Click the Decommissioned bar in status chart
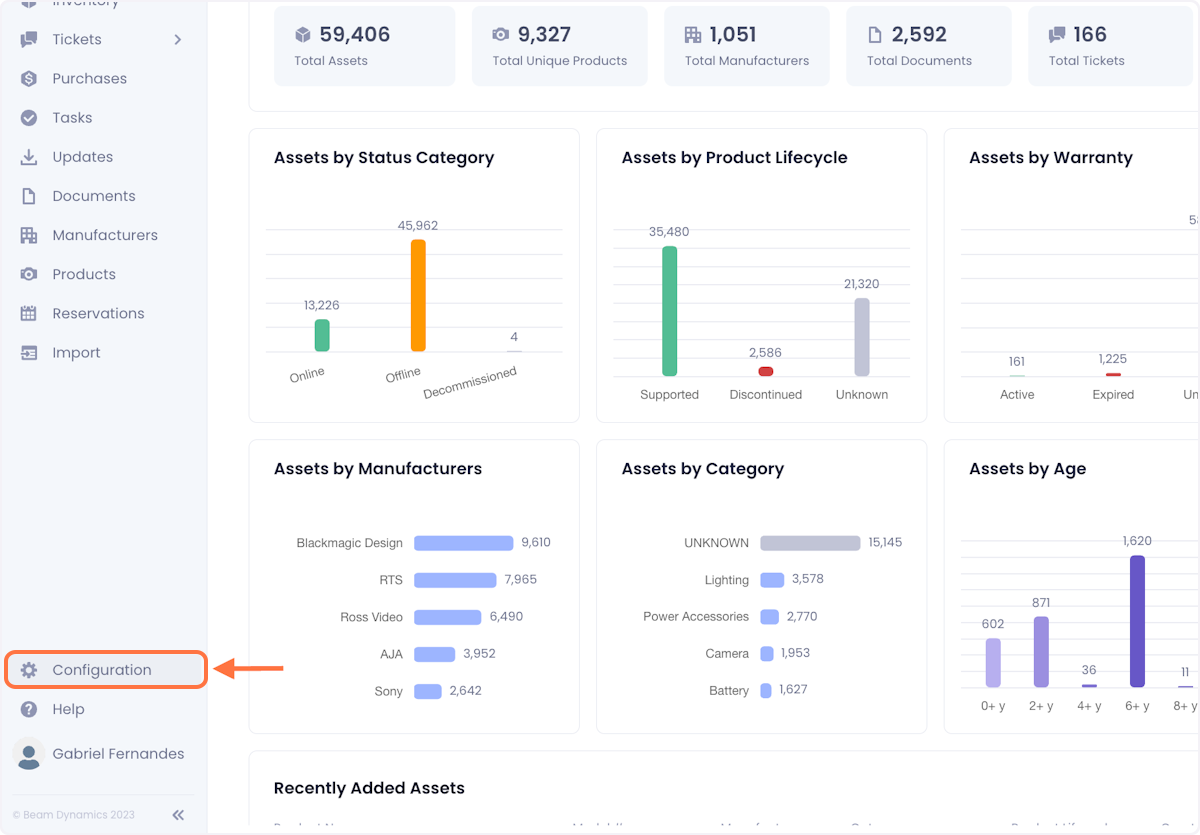Image resolution: width=1200 pixels, height=835 pixels. [514, 351]
